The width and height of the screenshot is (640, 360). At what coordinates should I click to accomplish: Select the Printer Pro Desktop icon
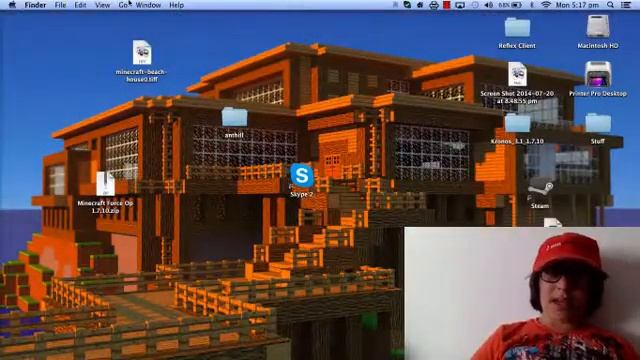(x=598, y=74)
